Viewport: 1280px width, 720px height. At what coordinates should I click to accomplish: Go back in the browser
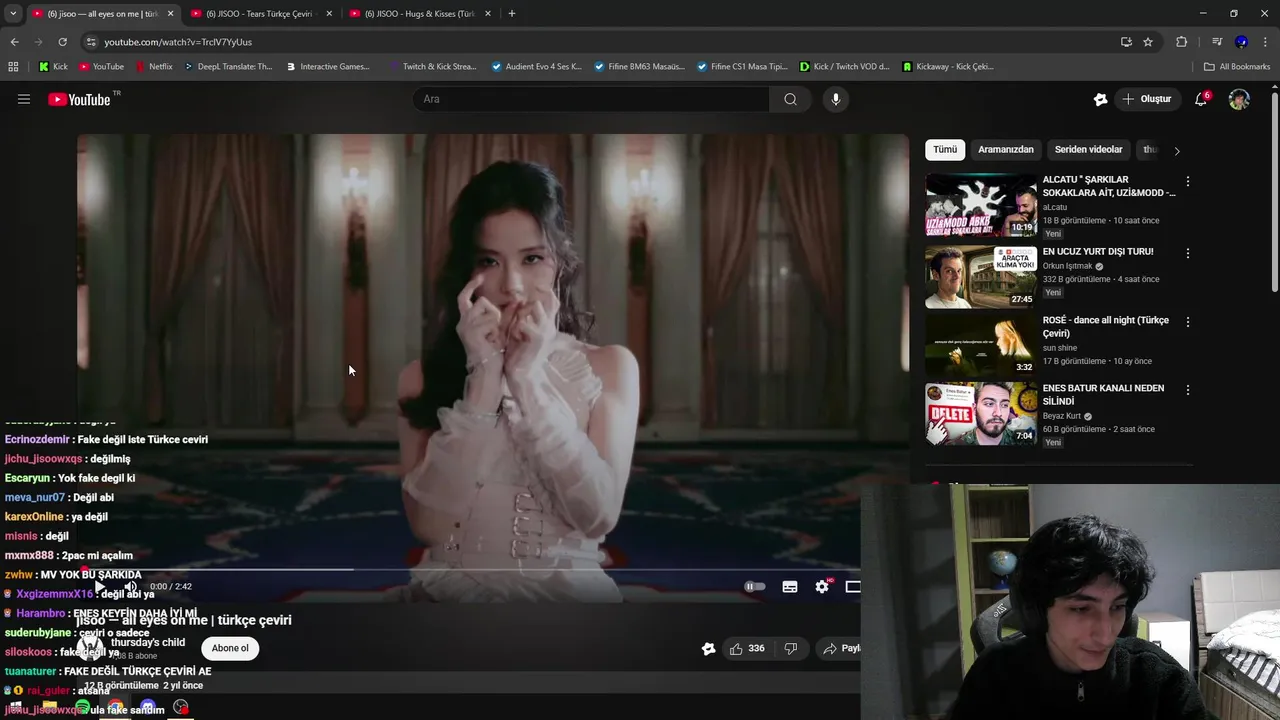click(x=14, y=42)
